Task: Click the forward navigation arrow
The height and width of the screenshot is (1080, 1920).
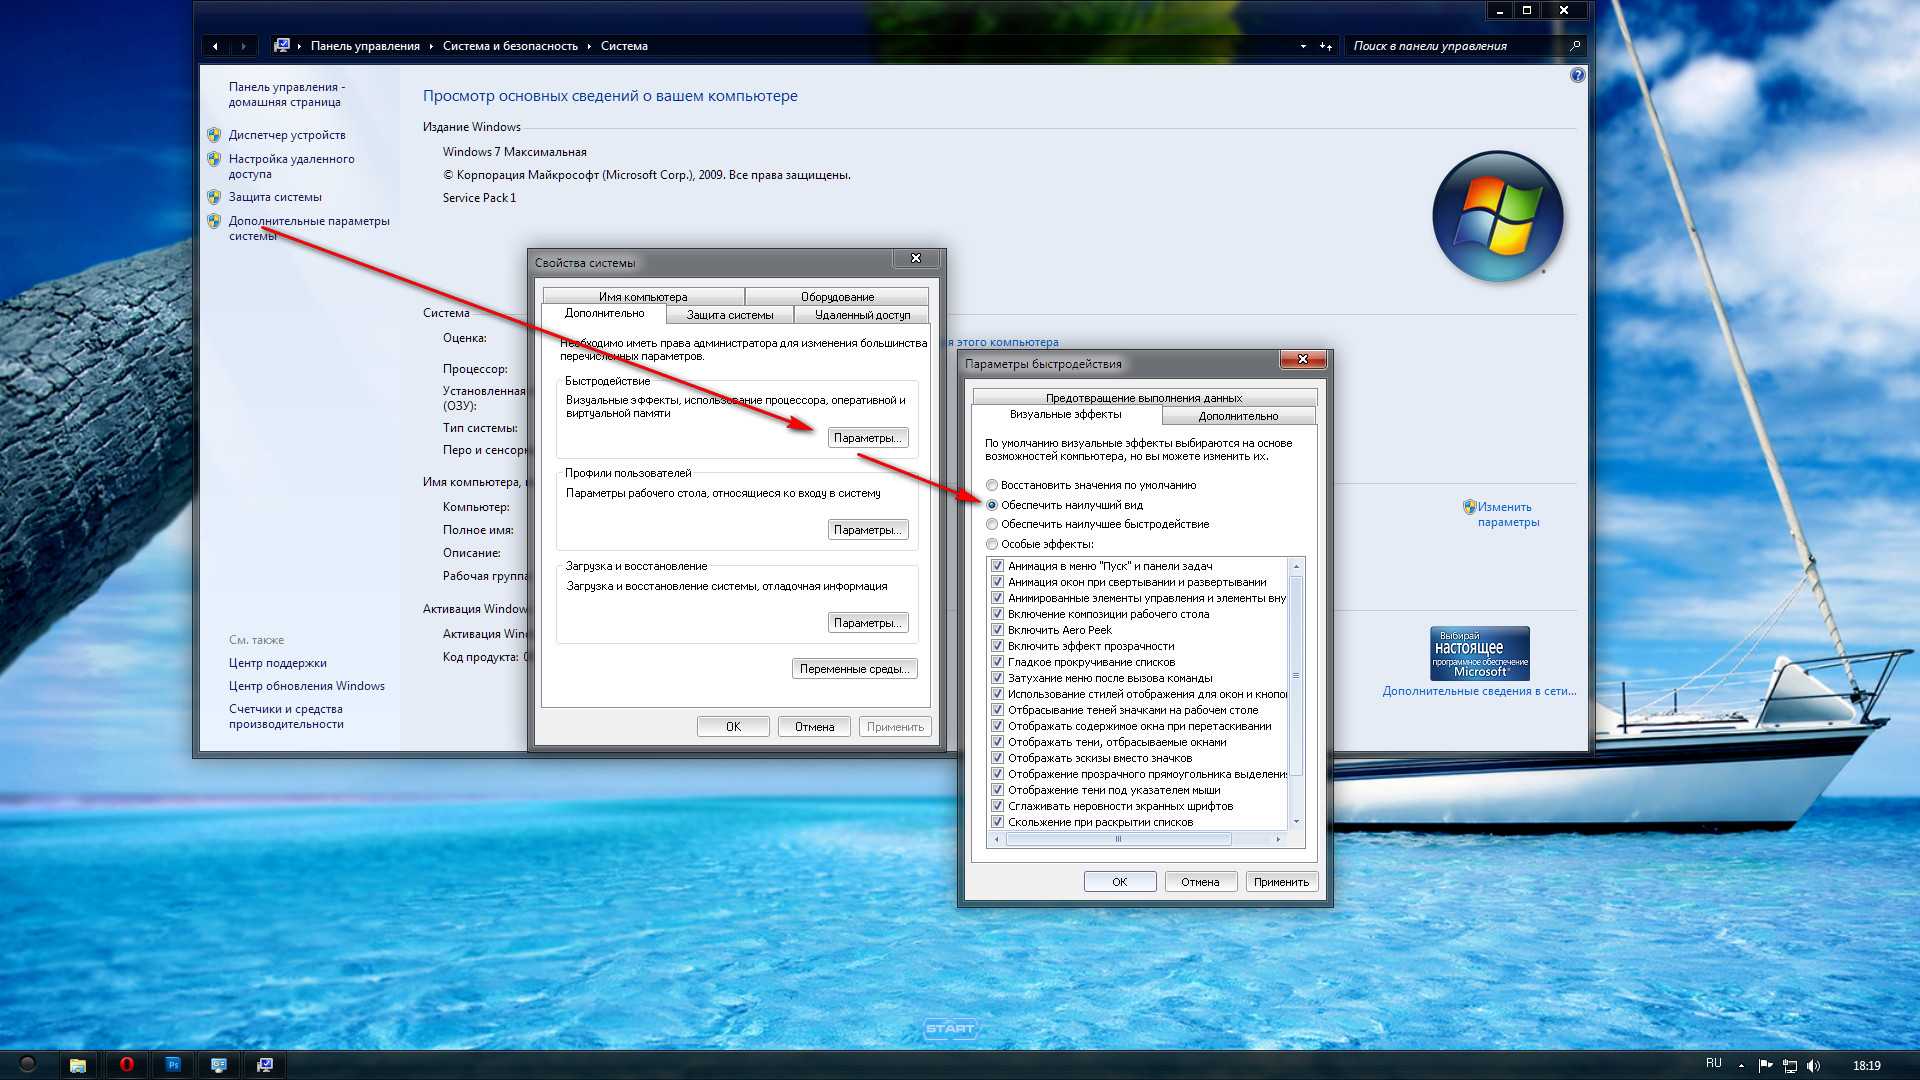Action: pyautogui.click(x=243, y=46)
